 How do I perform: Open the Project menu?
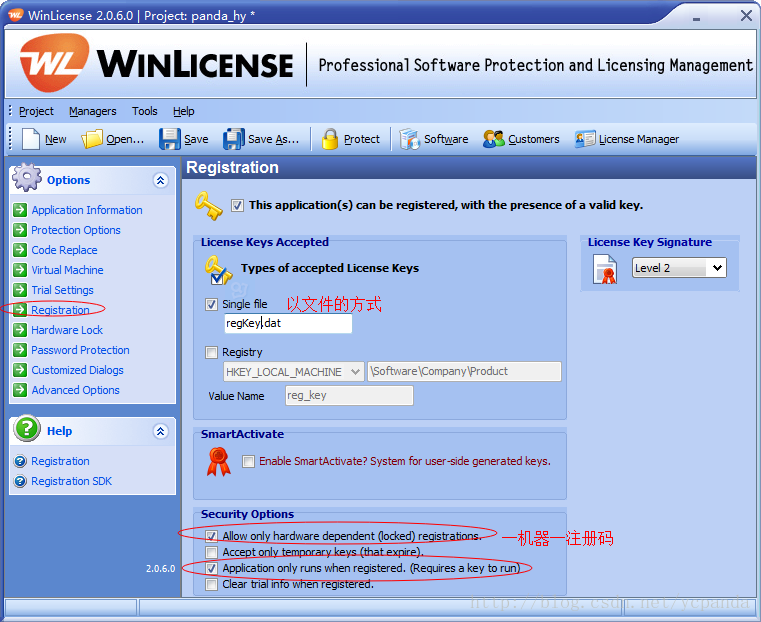[36, 112]
